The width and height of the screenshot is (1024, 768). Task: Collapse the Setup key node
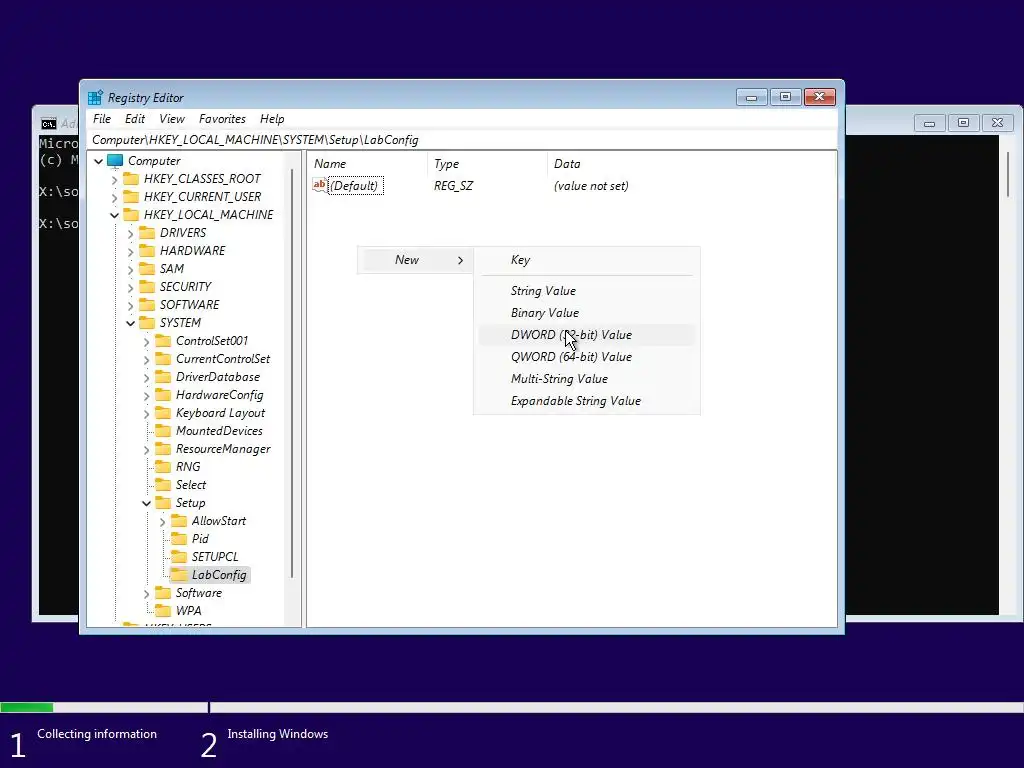pyautogui.click(x=146, y=503)
